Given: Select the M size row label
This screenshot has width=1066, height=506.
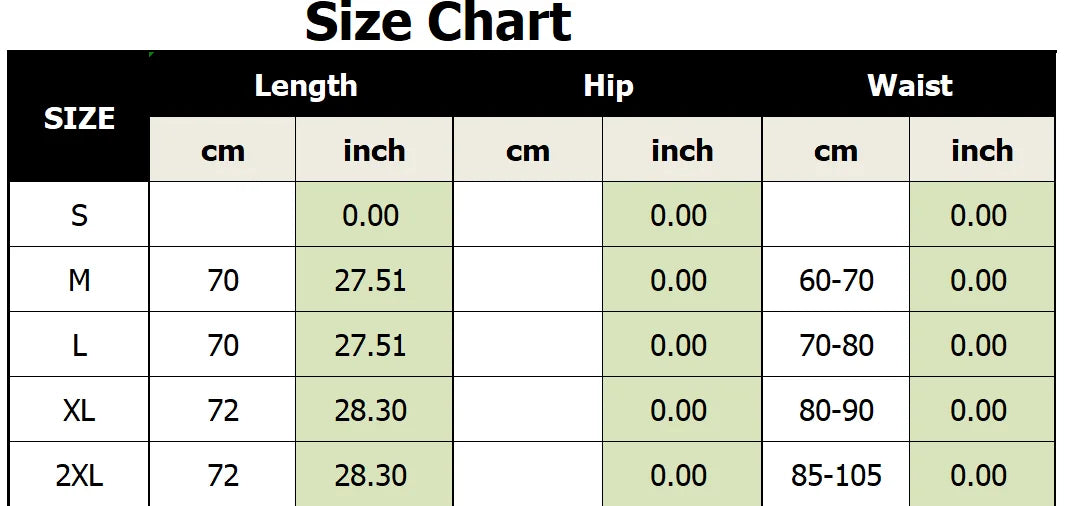Looking at the screenshot, I should point(79,280).
